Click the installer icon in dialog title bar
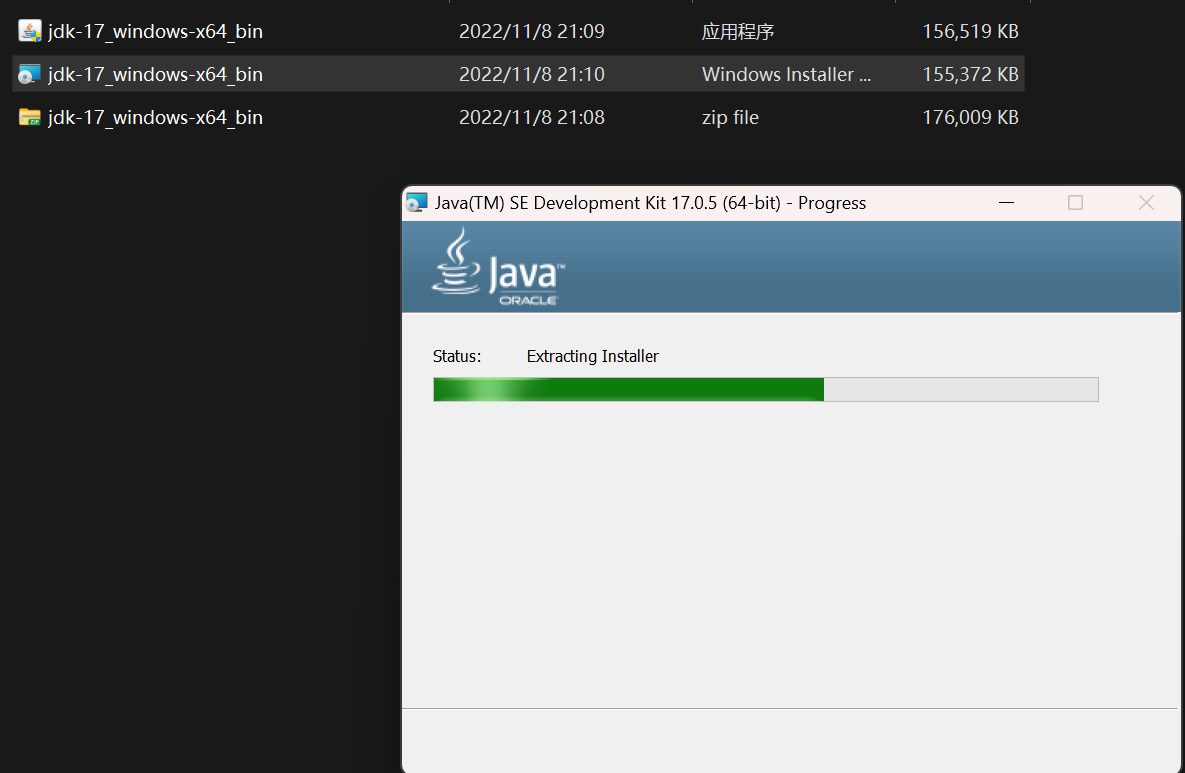The width and height of the screenshot is (1185, 773). [x=417, y=203]
